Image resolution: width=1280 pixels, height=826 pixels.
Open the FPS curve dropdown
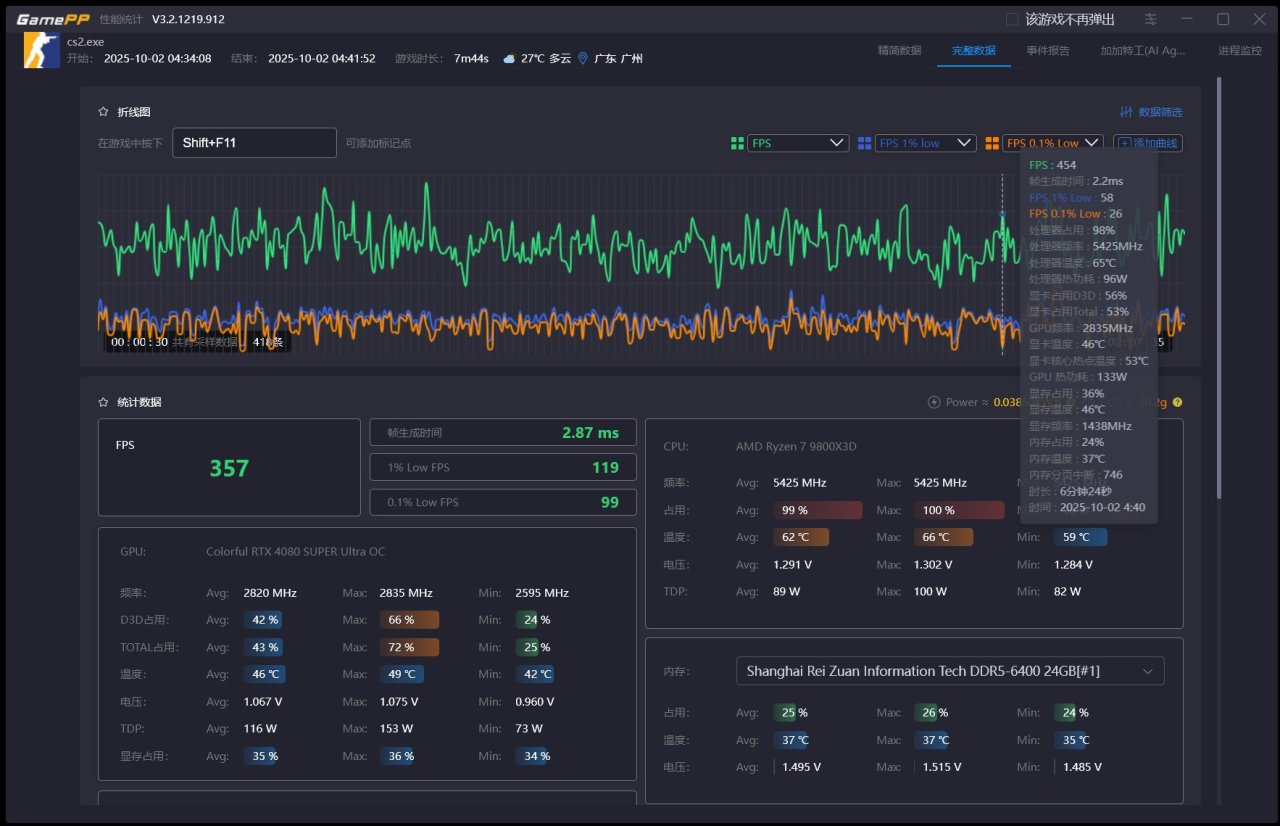pyautogui.click(x=798, y=143)
